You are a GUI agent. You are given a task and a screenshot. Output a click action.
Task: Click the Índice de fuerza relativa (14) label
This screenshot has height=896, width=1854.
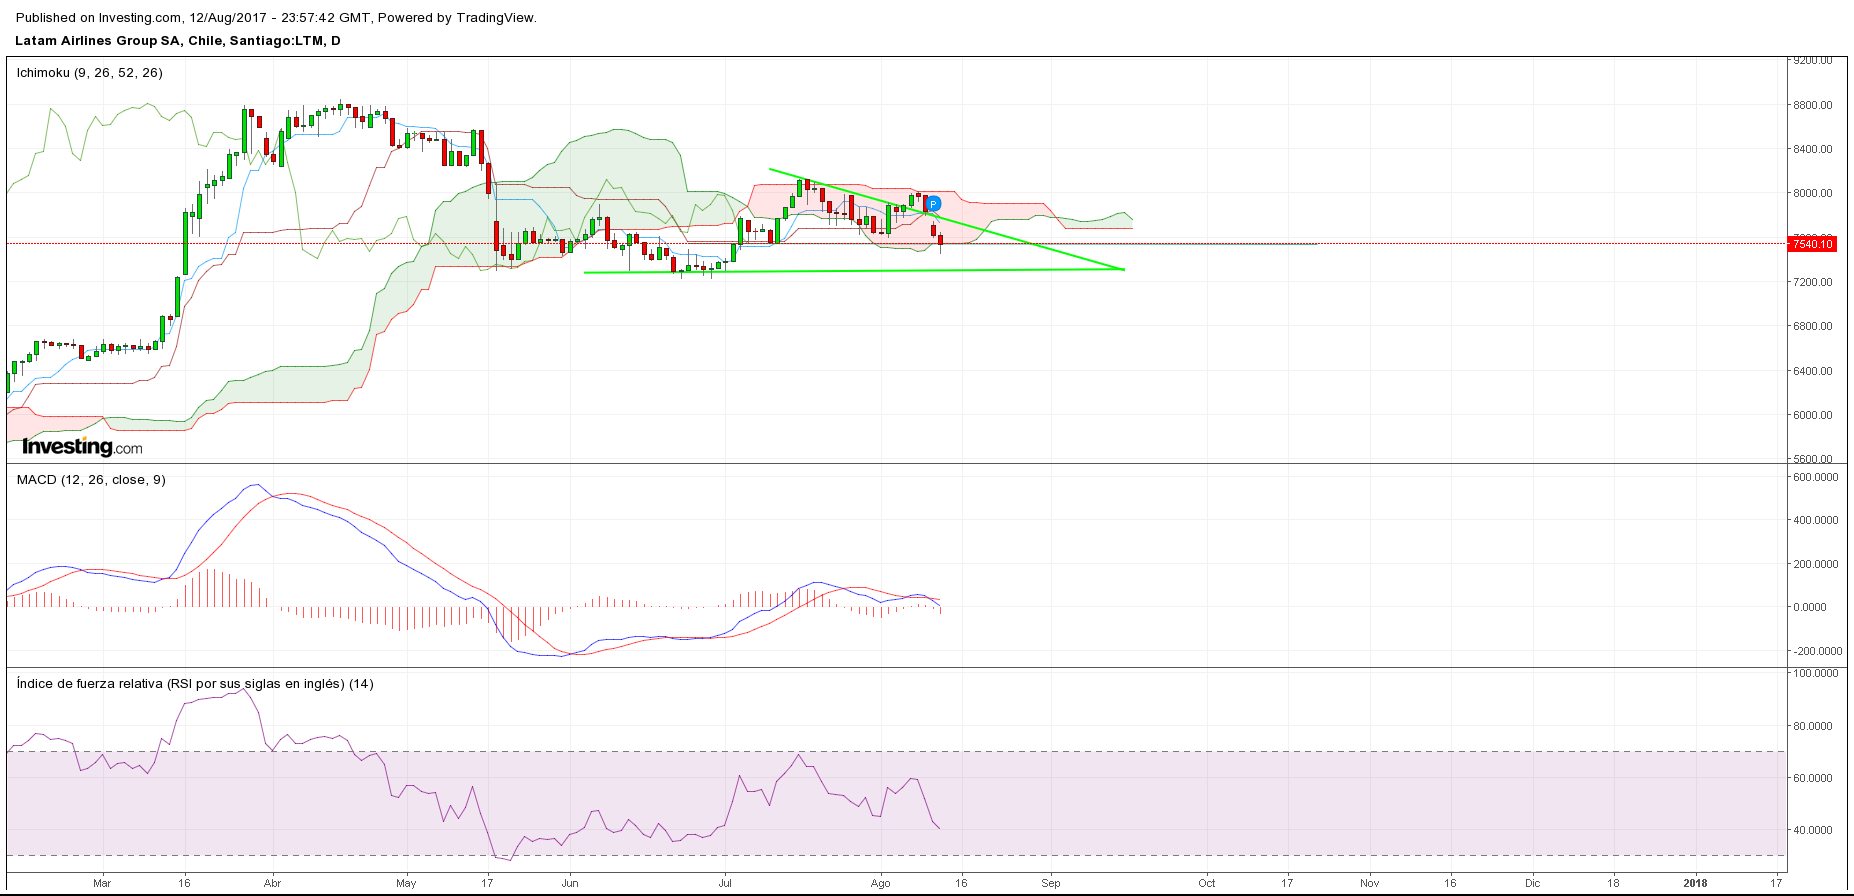(195, 684)
